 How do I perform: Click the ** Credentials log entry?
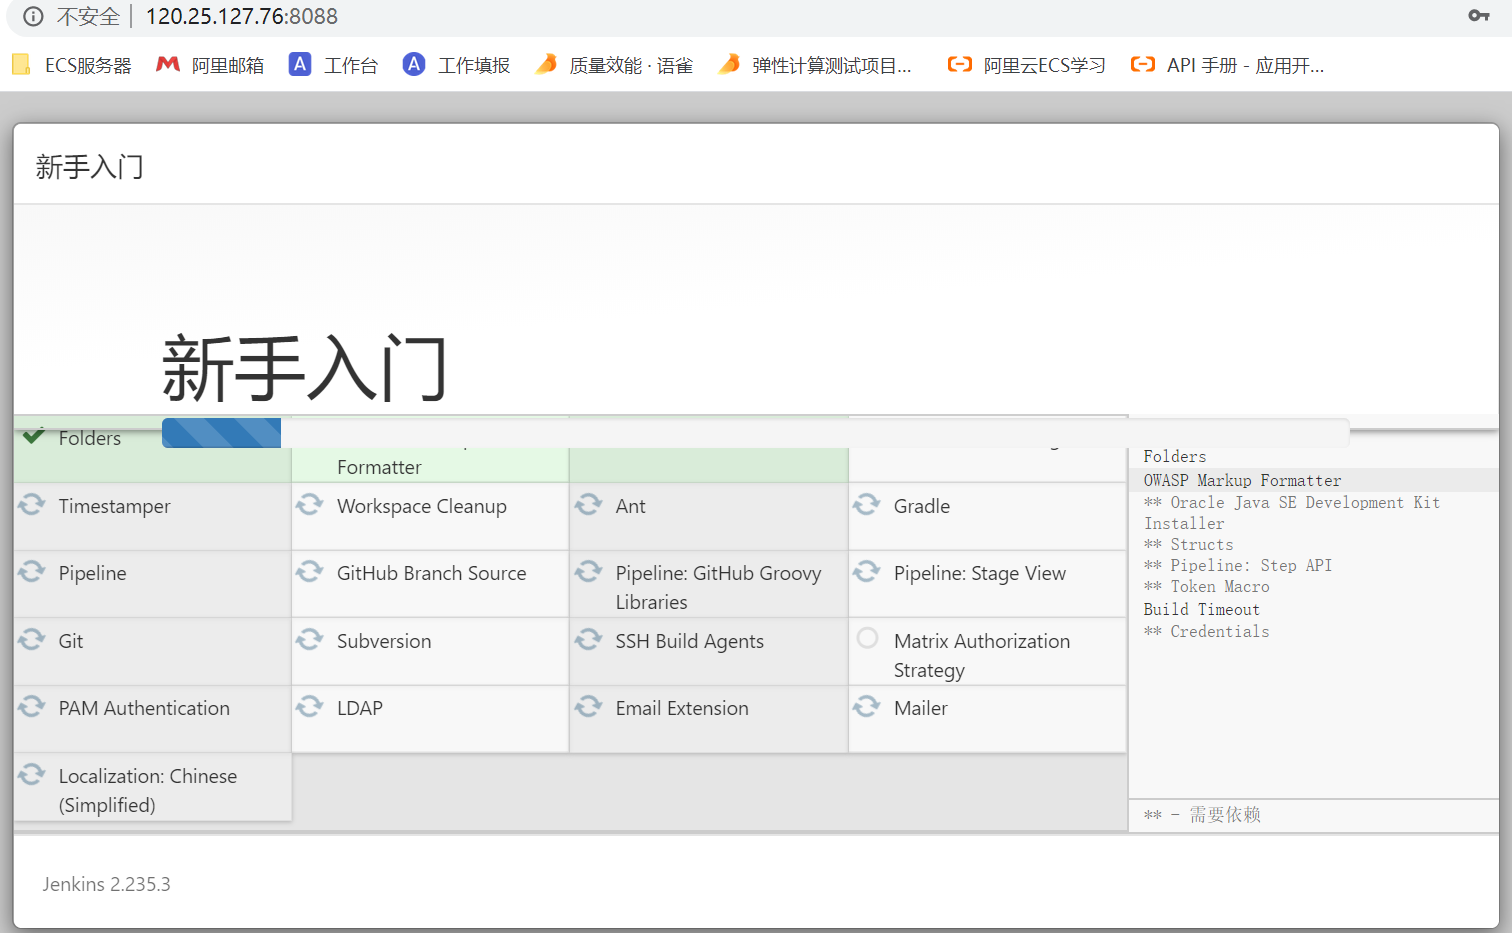1206,631
